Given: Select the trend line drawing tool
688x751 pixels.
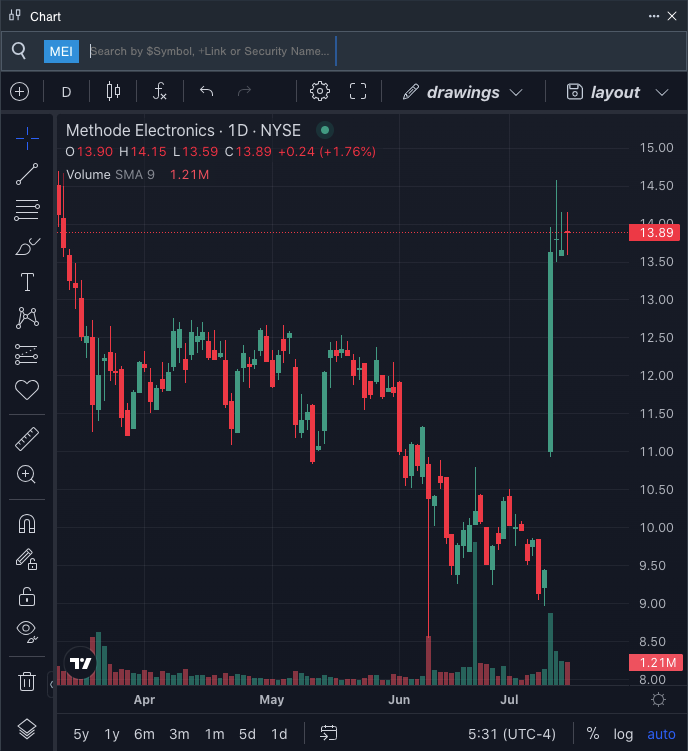Looking at the screenshot, I should [x=27, y=174].
